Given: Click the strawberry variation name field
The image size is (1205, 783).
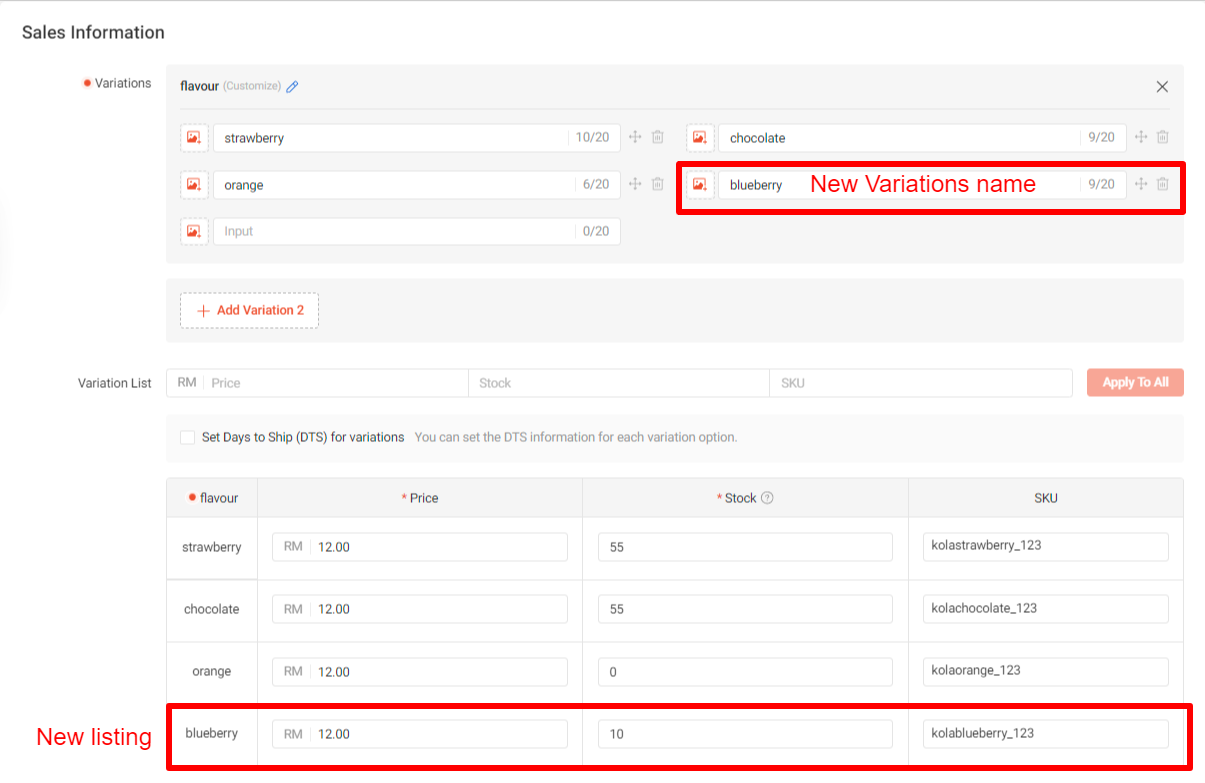Looking at the screenshot, I should (417, 138).
